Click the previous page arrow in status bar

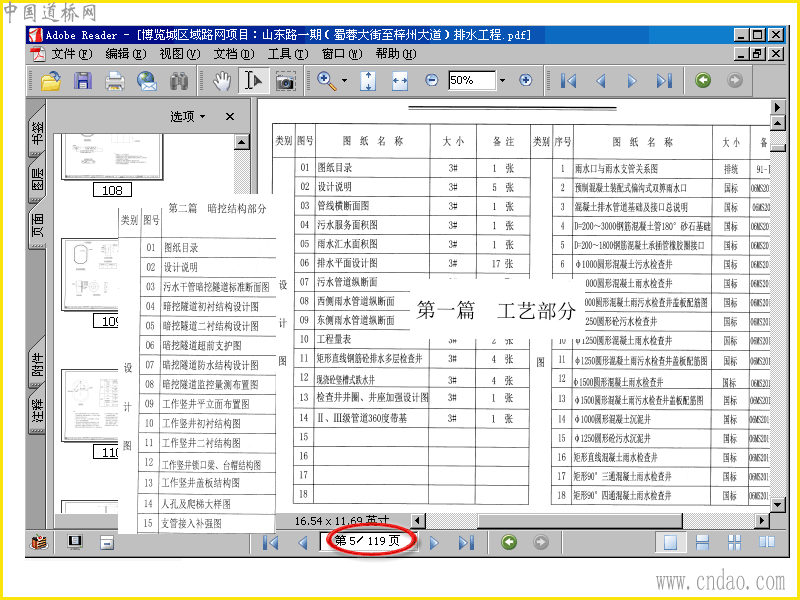303,542
